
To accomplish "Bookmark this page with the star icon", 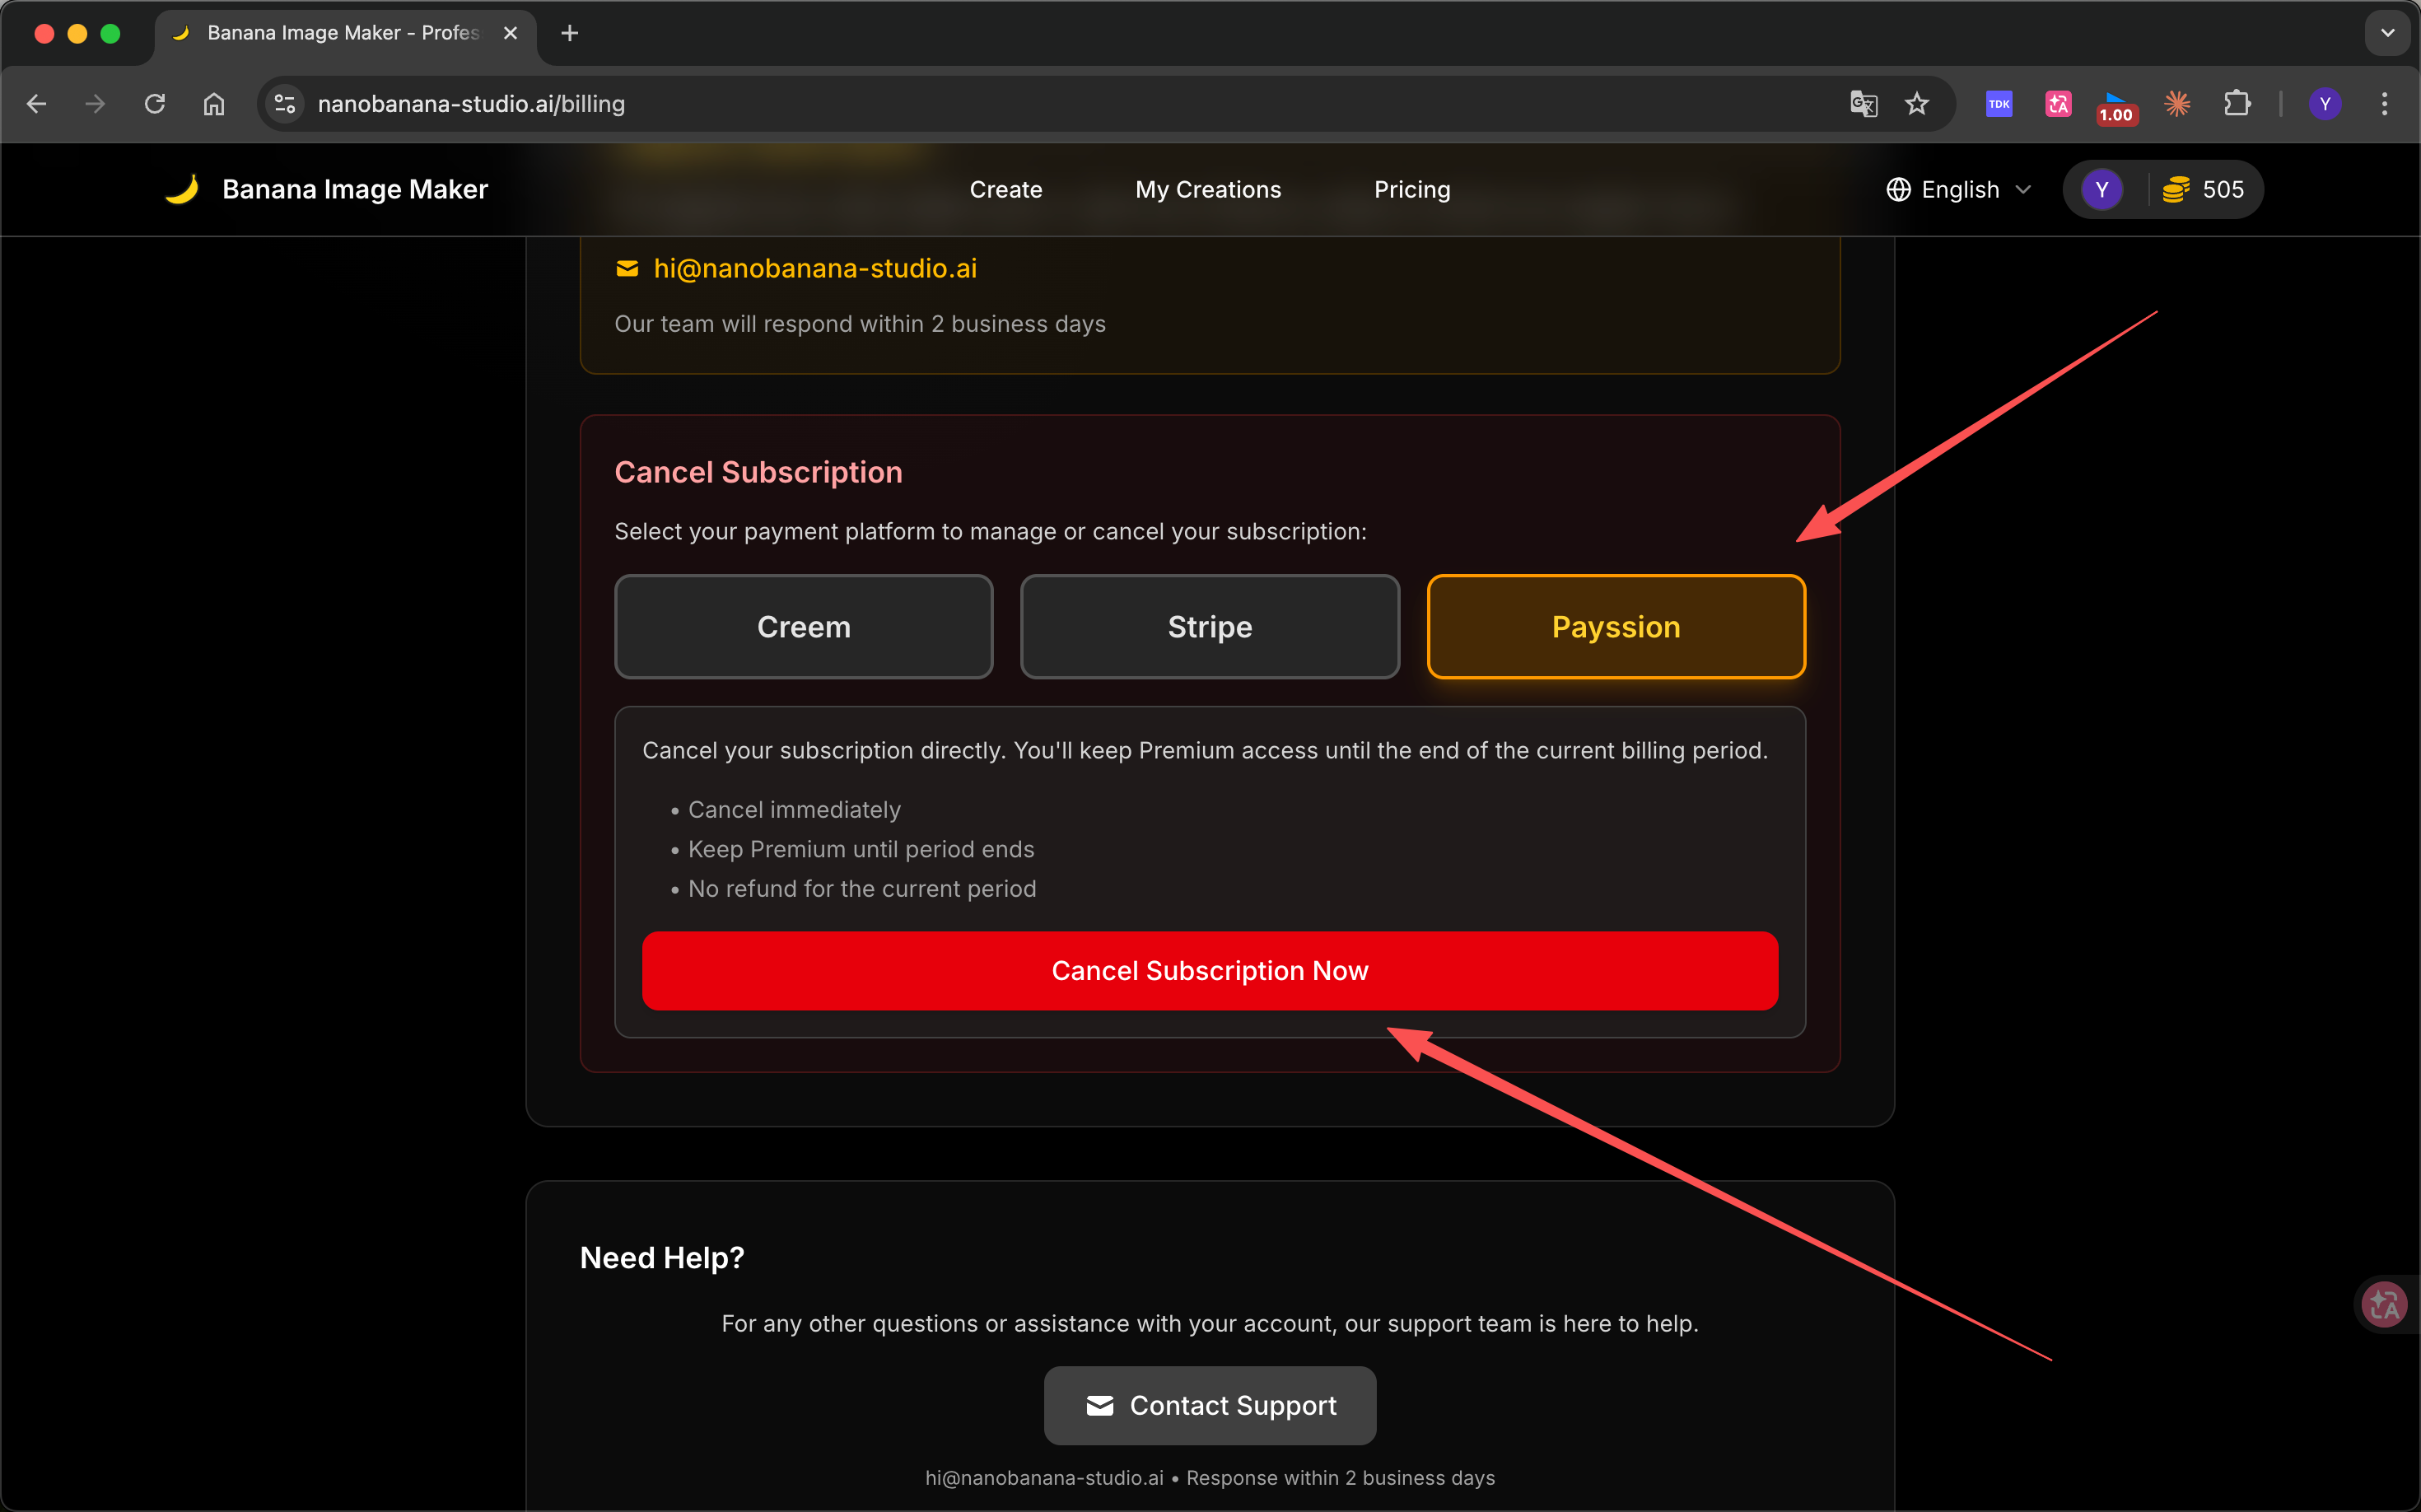I will coord(1916,104).
